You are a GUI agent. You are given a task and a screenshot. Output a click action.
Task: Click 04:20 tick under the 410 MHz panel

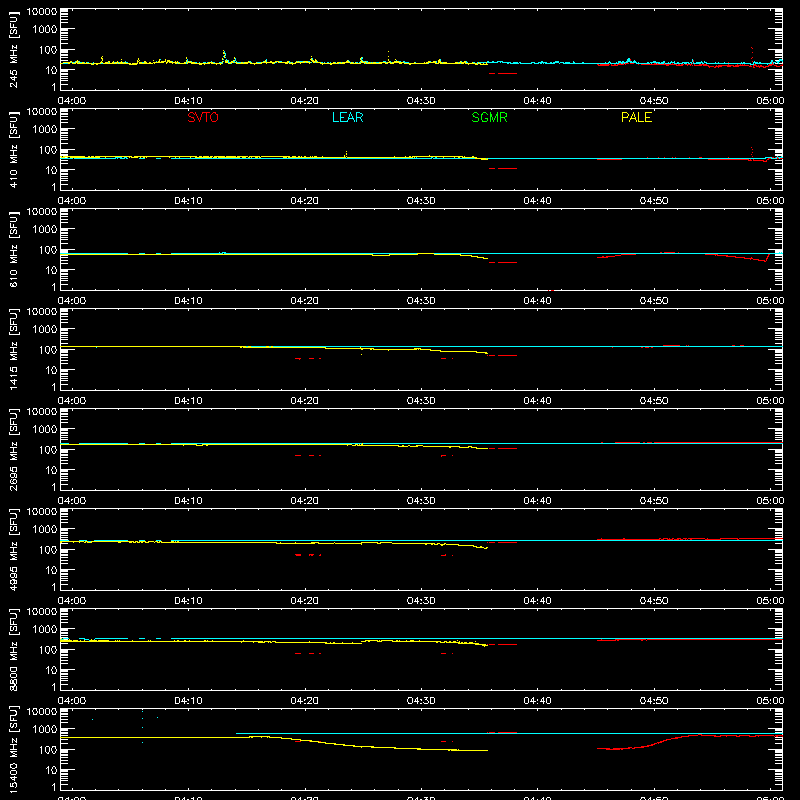pyautogui.click(x=305, y=201)
